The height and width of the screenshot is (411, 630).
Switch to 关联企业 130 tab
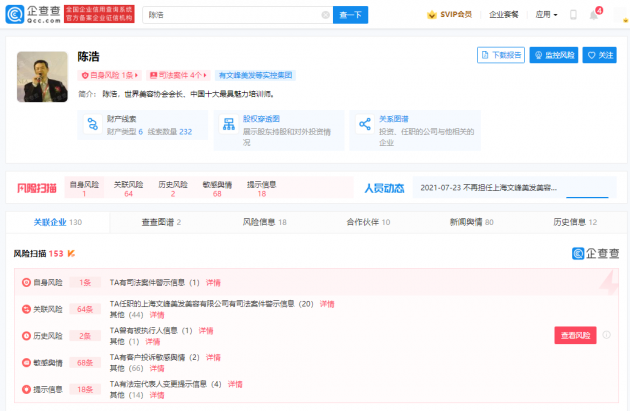pyautogui.click(x=58, y=222)
